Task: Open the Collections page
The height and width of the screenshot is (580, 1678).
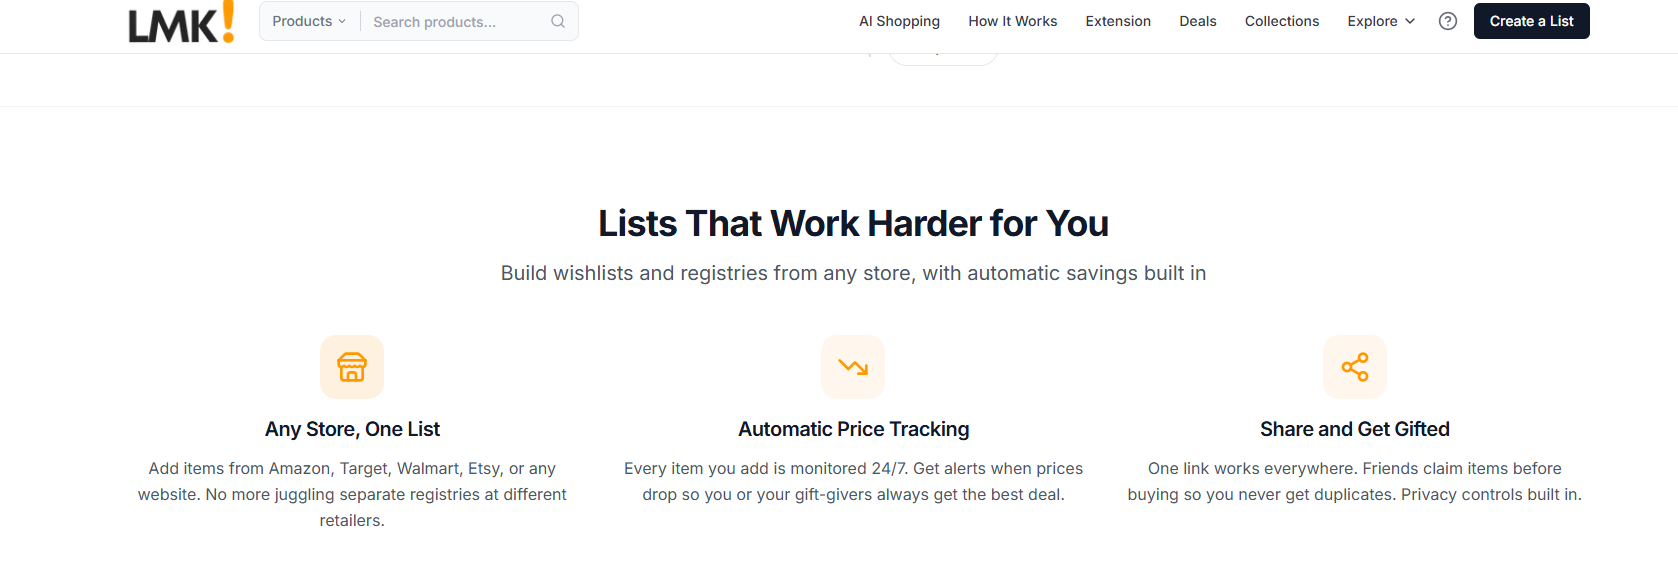Action: pyautogui.click(x=1281, y=21)
